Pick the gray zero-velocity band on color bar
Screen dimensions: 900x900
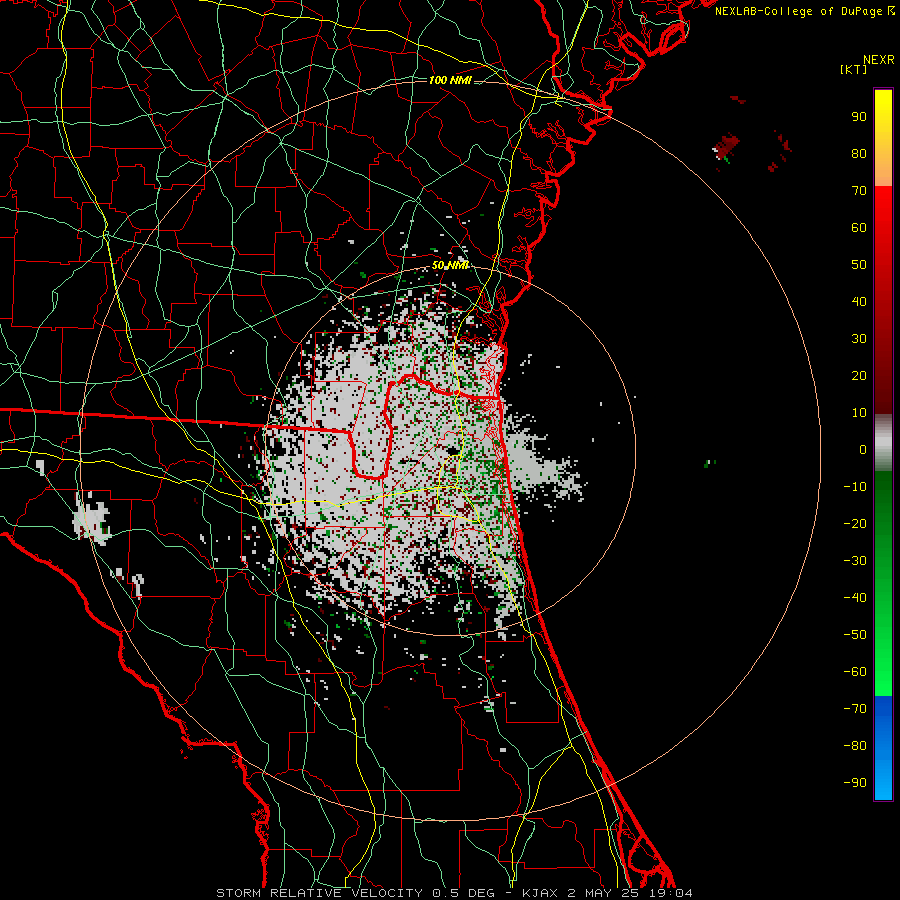click(883, 442)
